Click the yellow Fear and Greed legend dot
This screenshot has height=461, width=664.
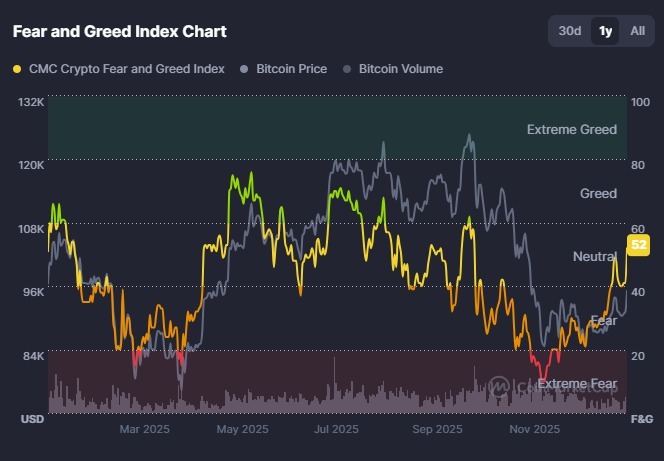17,69
